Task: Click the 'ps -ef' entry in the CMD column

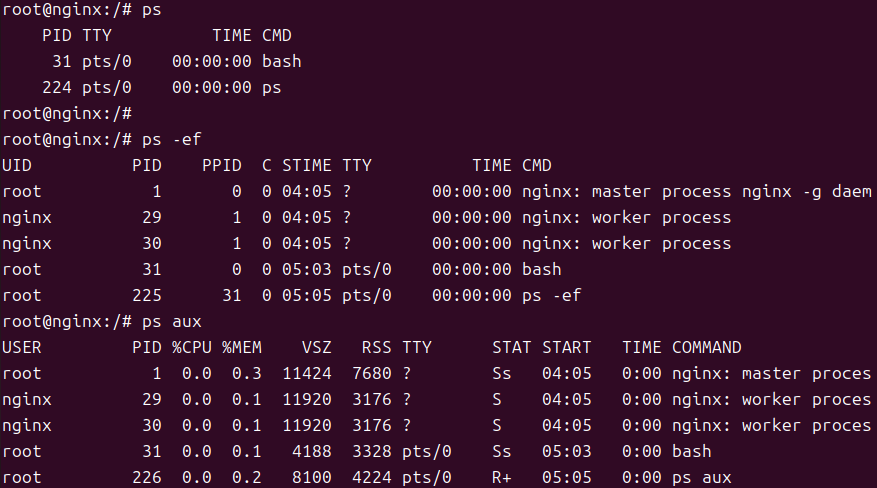Action: 551,296
